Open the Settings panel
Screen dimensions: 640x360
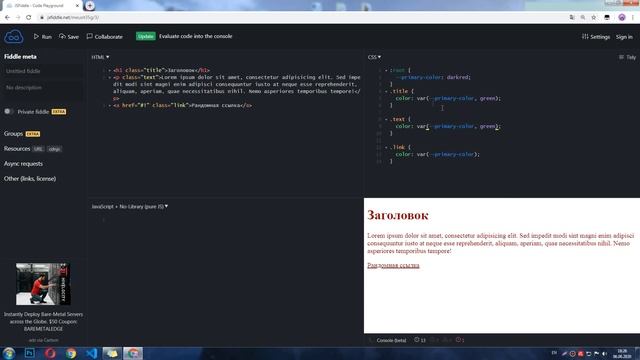596,37
